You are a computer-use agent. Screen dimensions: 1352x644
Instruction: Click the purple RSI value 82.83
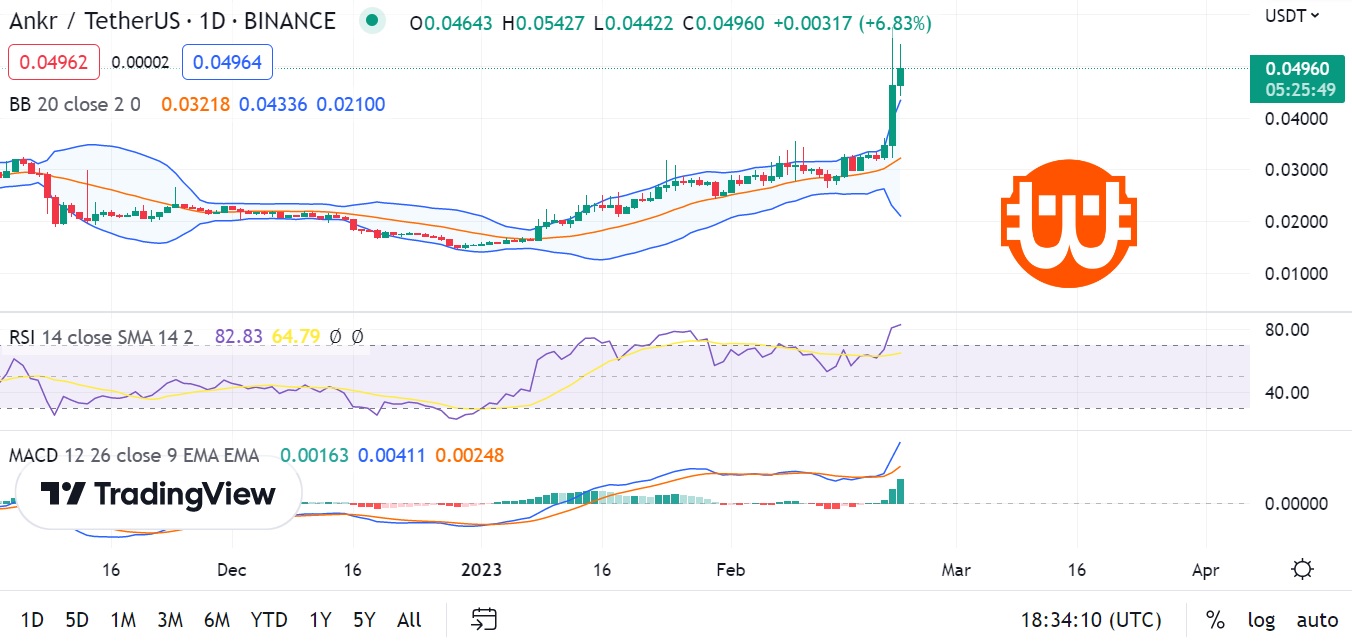point(238,337)
